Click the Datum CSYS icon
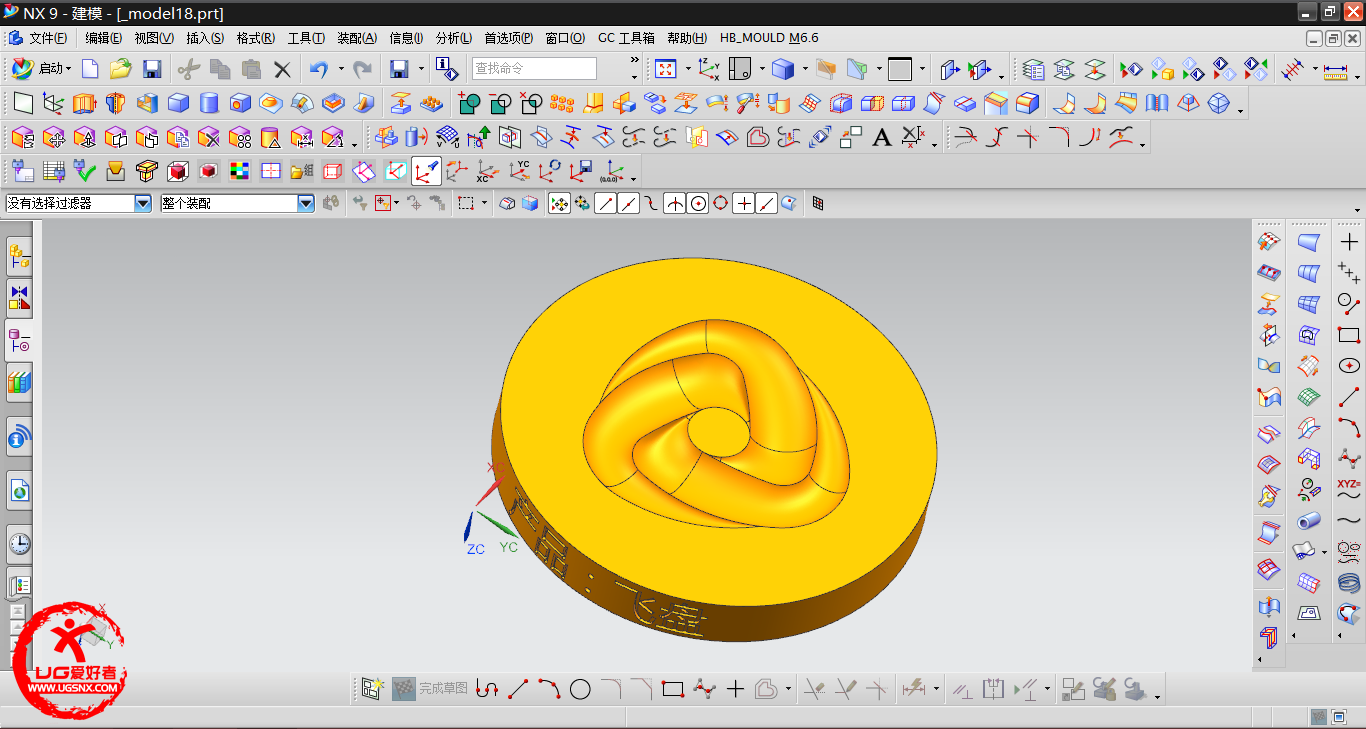Image resolution: width=1366 pixels, height=729 pixels. tap(54, 103)
